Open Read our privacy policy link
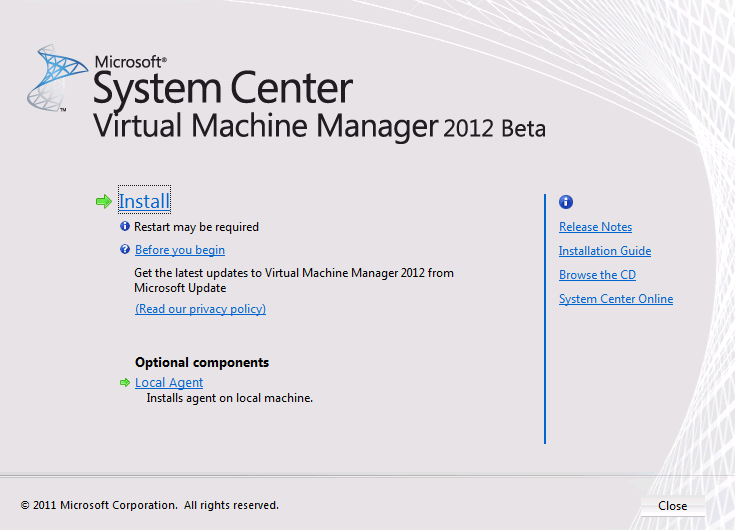Viewport: 735px width, 530px height. coord(201,309)
